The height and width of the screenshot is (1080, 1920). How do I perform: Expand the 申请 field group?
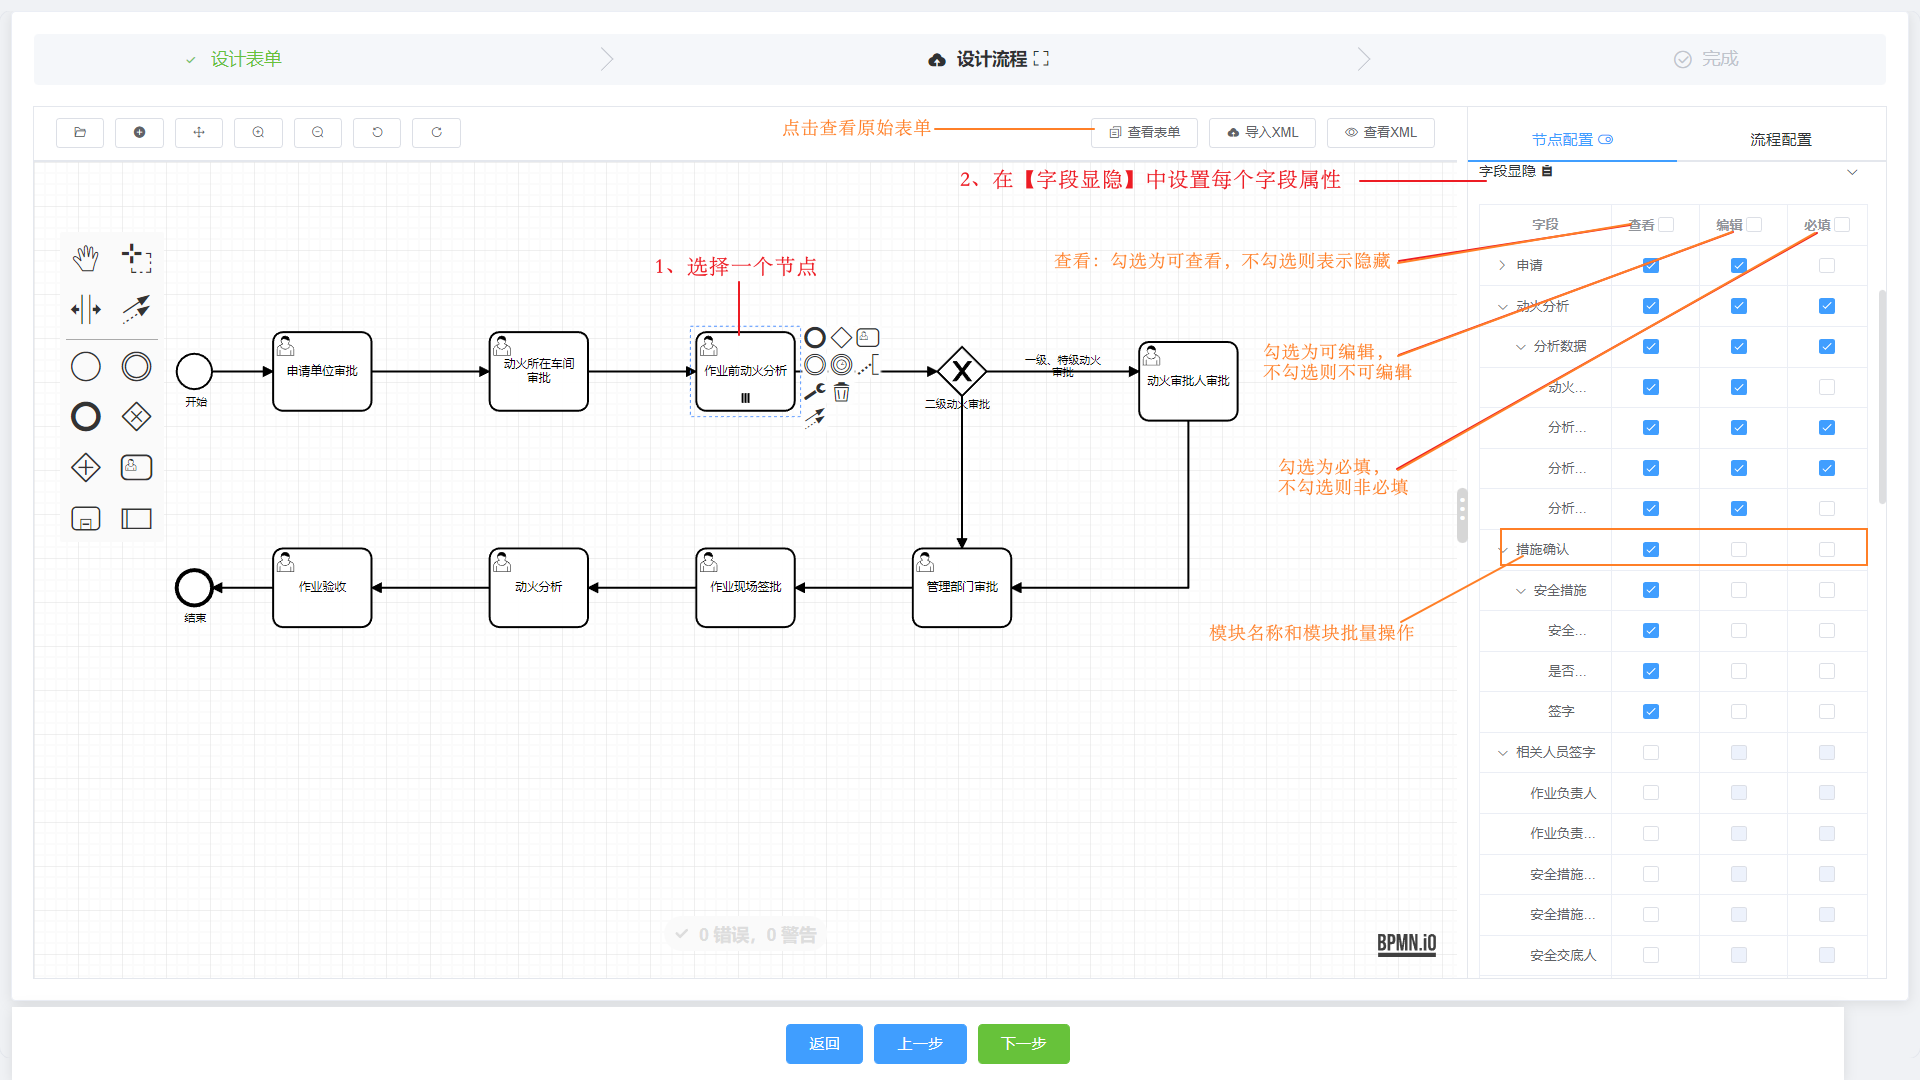[1502, 265]
